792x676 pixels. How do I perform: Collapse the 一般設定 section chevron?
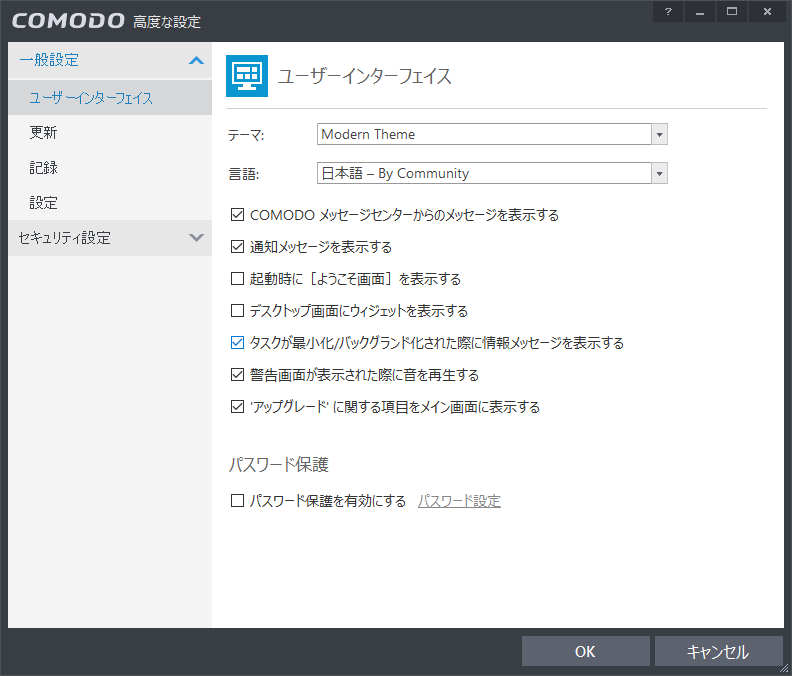pyautogui.click(x=196, y=61)
